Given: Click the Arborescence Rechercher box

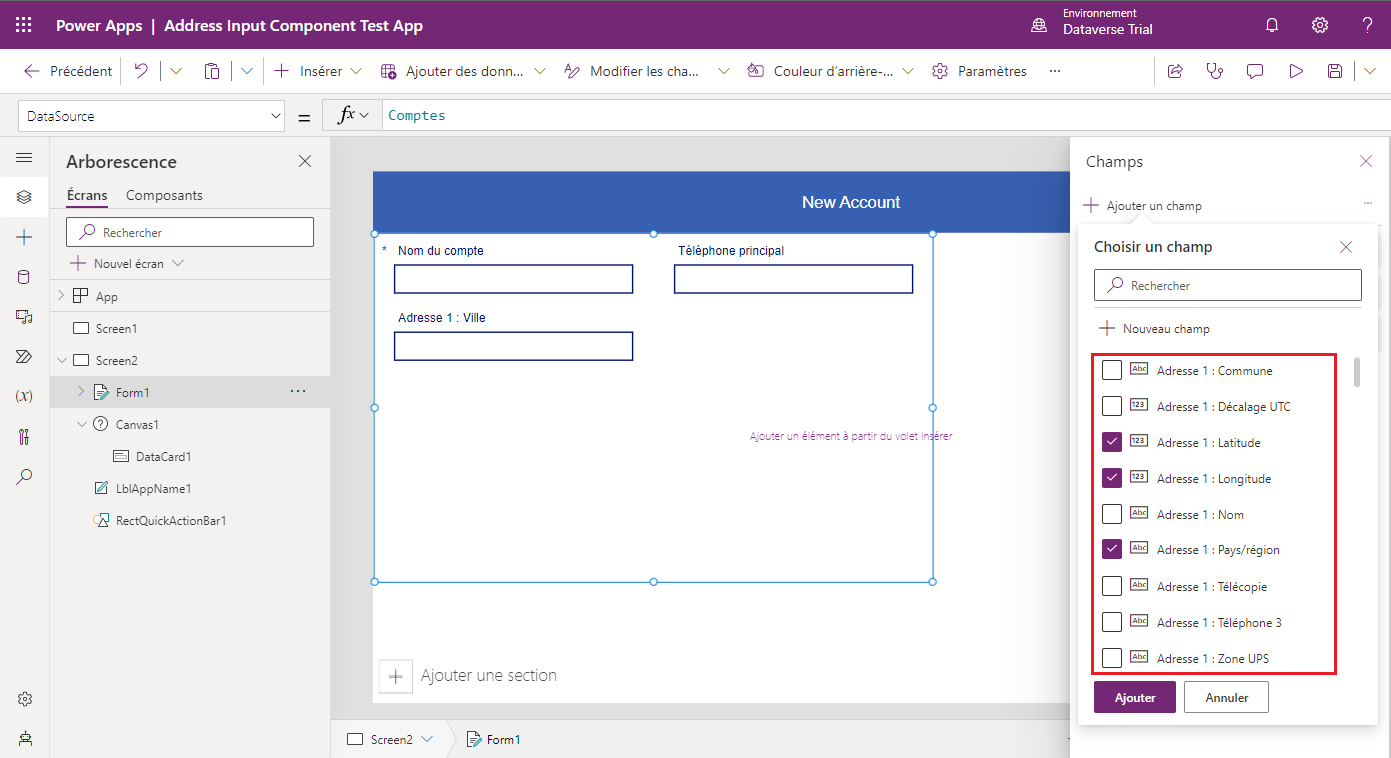Looking at the screenshot, I should click(x=190, y=232).
